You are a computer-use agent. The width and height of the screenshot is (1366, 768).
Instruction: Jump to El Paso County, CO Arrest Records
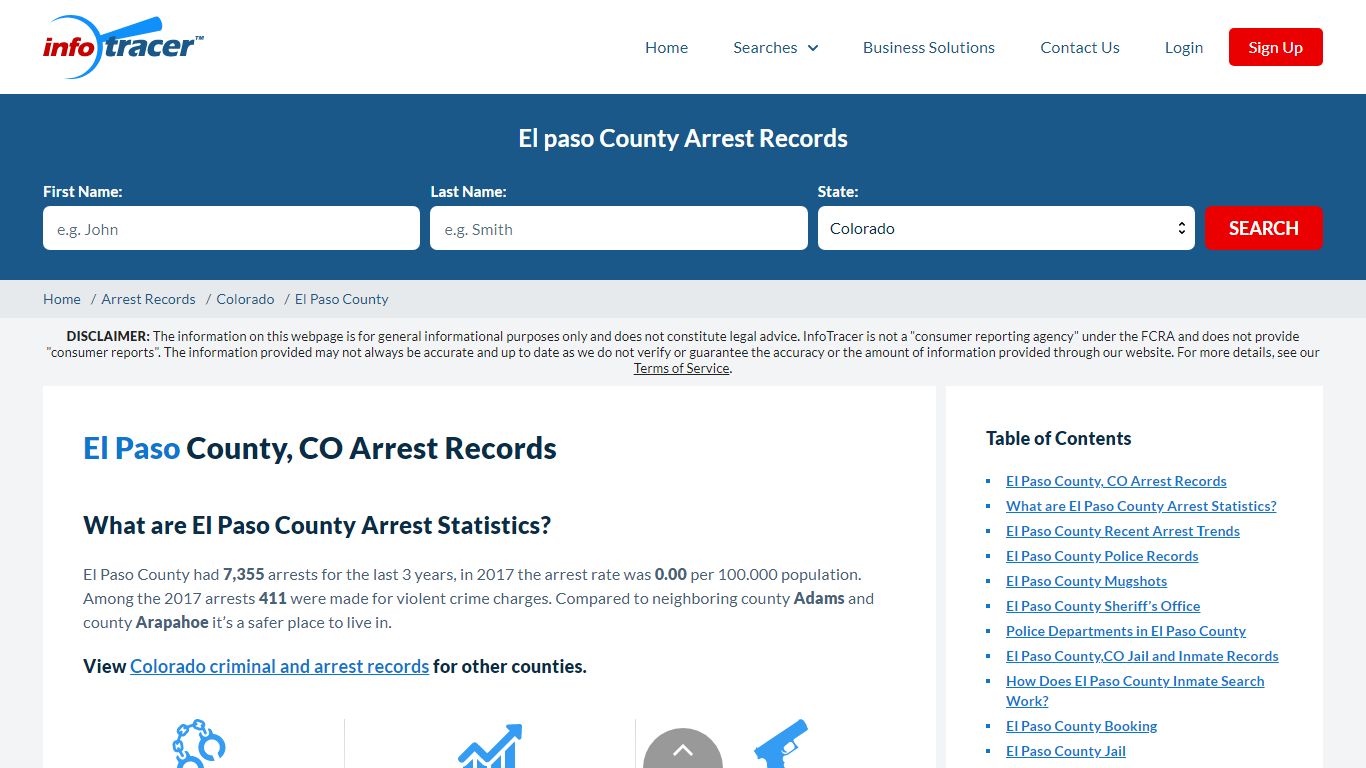click(1116, 481)
